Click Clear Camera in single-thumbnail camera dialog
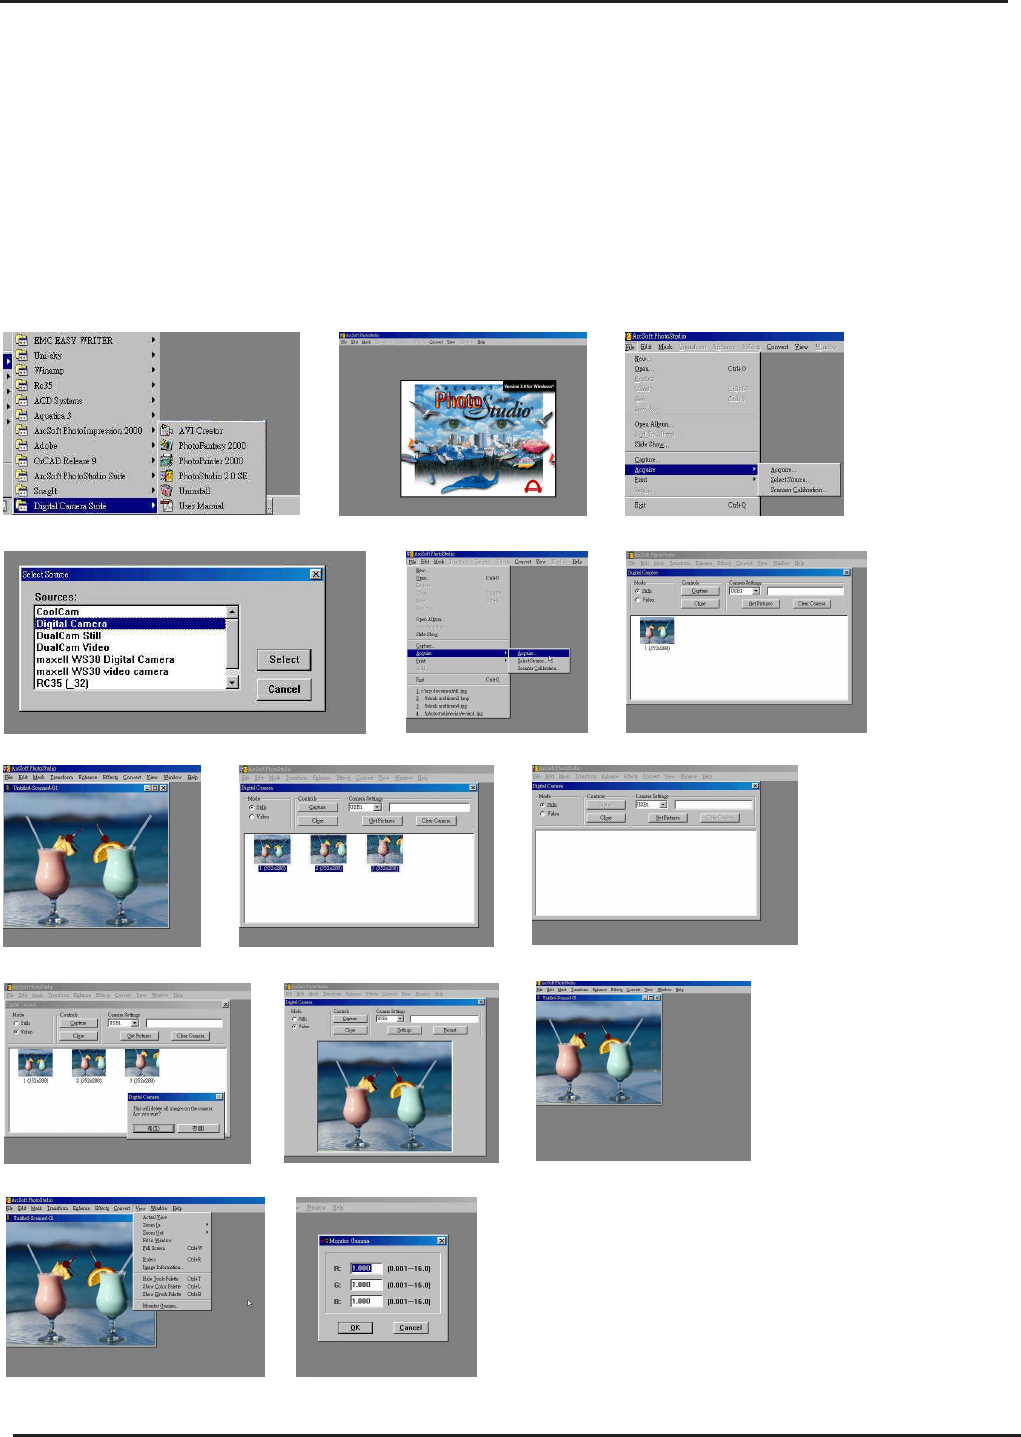The image size is (1021, 1437). 811,604
